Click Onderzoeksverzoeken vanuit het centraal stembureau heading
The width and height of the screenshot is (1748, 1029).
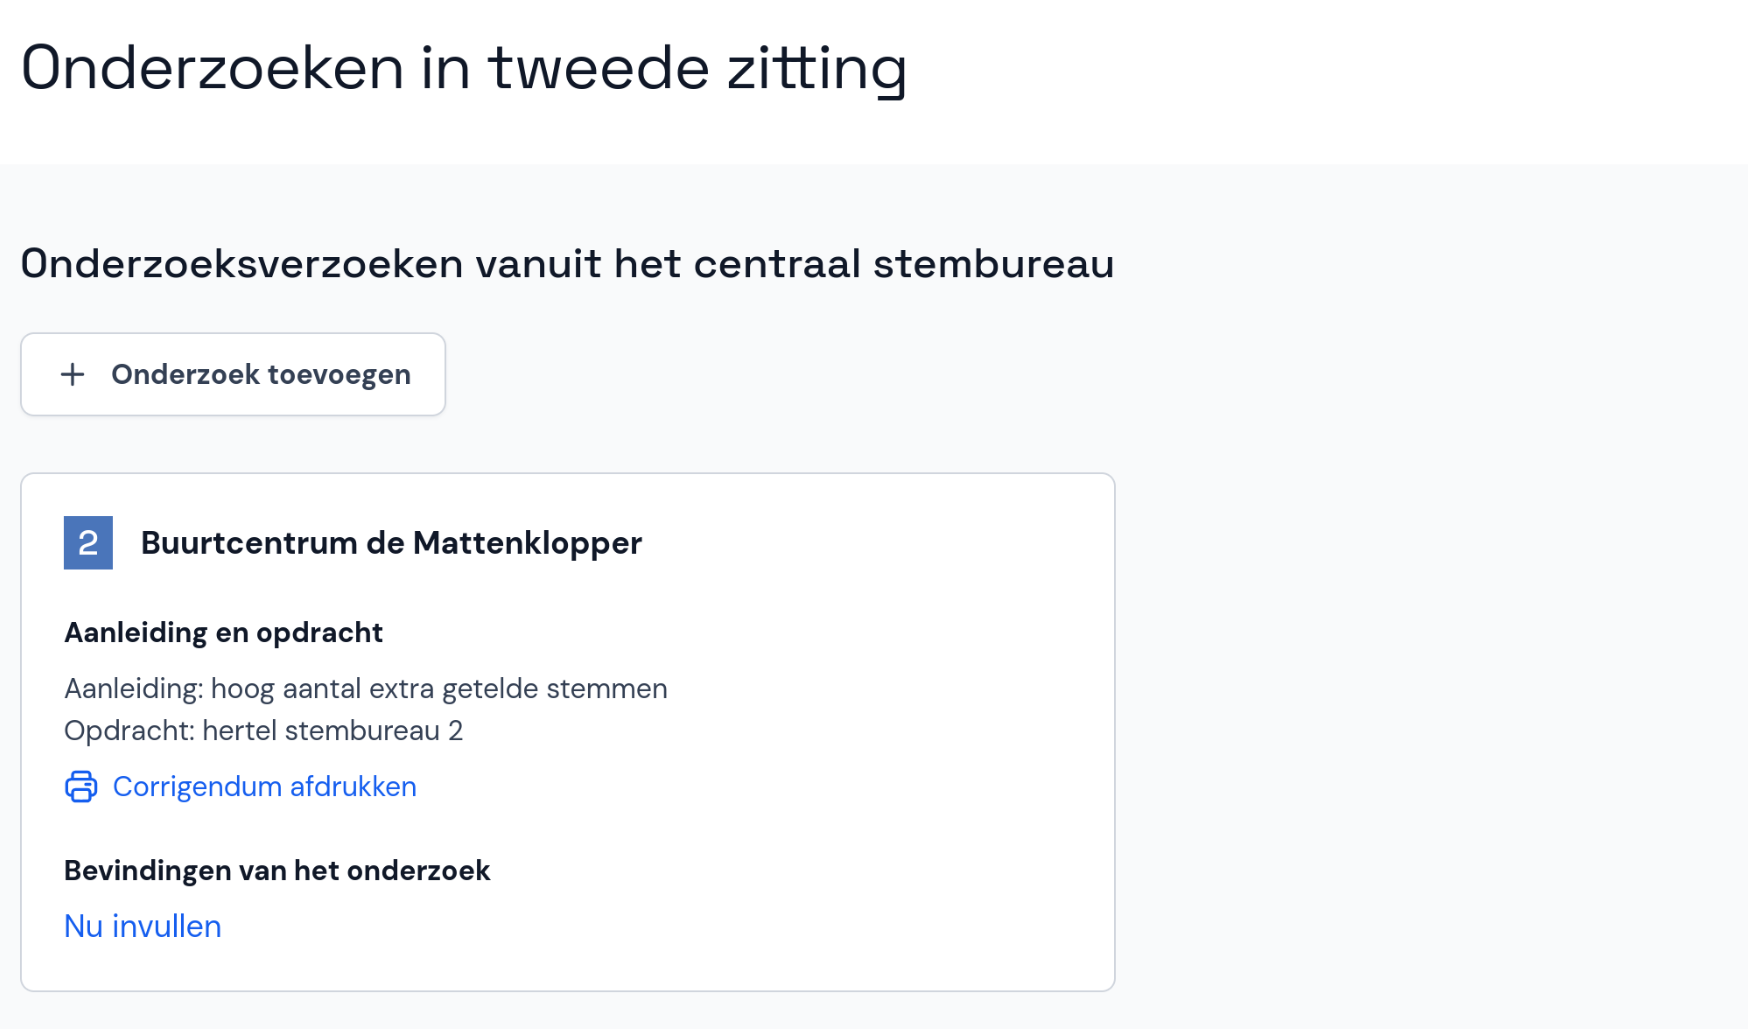coord(567,265)
